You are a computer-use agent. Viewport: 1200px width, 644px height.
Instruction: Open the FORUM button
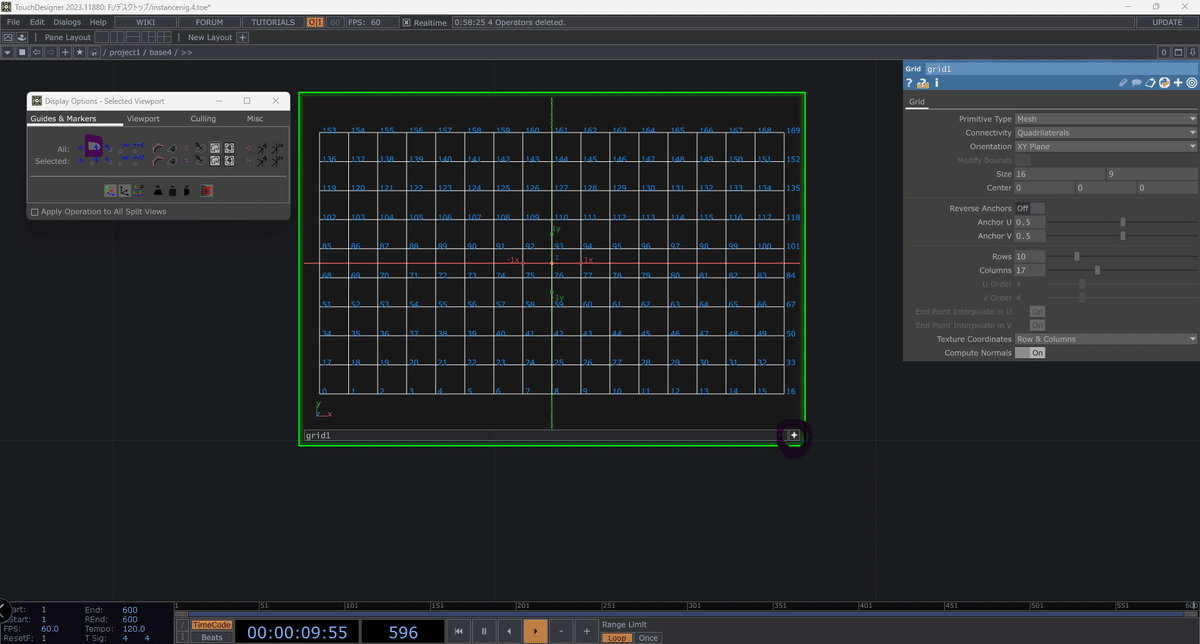tap(210, 22)
